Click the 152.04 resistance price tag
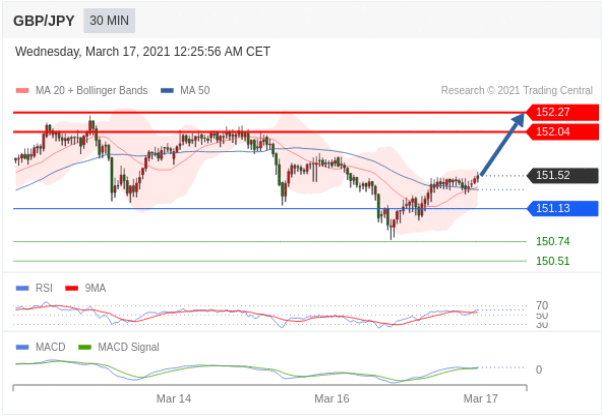Screen dimensions: 602x416 pos(562,132)
